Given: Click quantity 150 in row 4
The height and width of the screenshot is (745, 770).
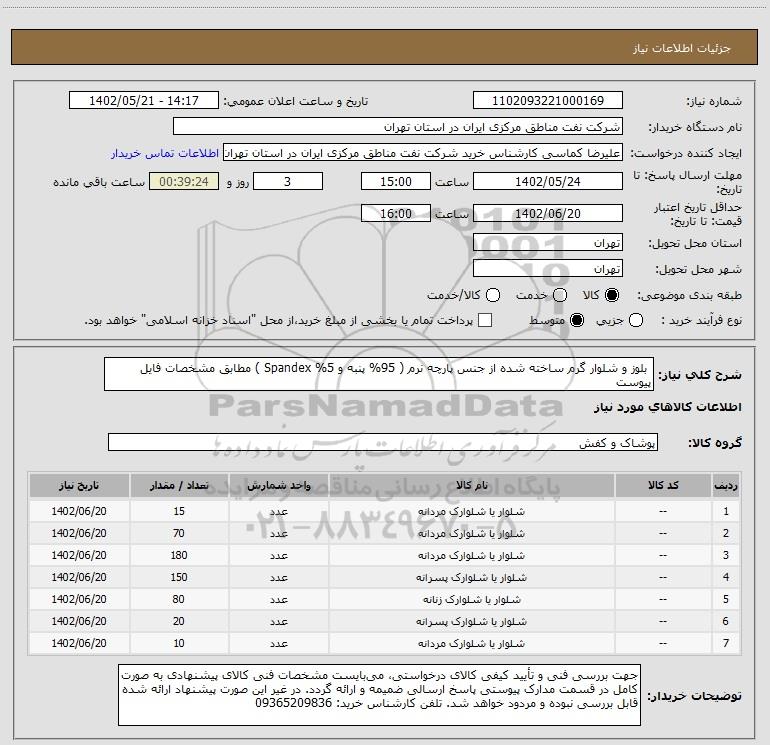Looking at the screenshot, I should pyautogui.click(x=179, y=577).
